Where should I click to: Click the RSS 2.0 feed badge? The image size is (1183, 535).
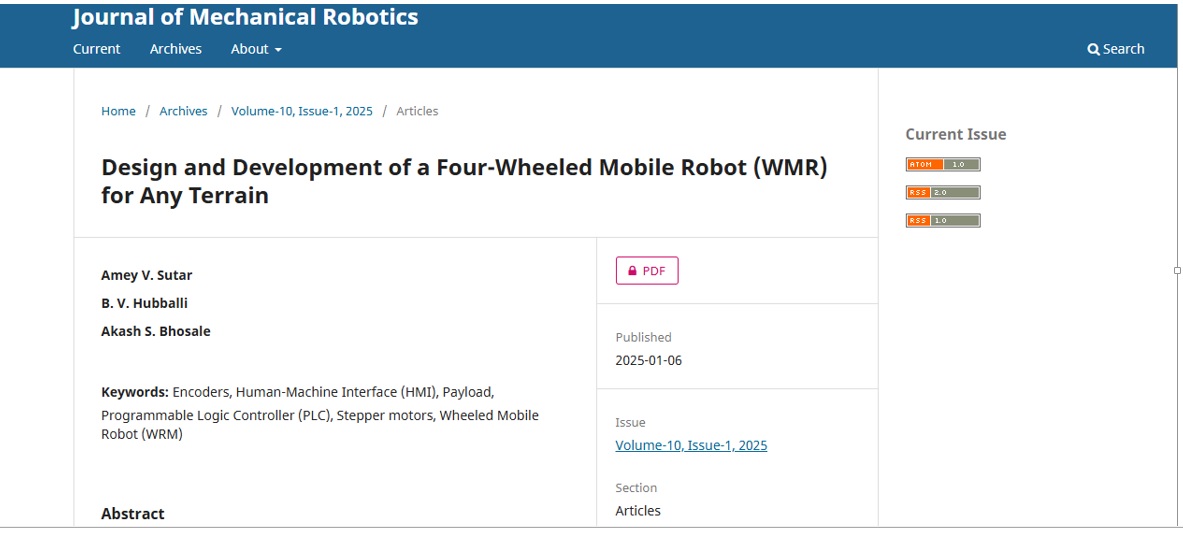tap(943, 192)
